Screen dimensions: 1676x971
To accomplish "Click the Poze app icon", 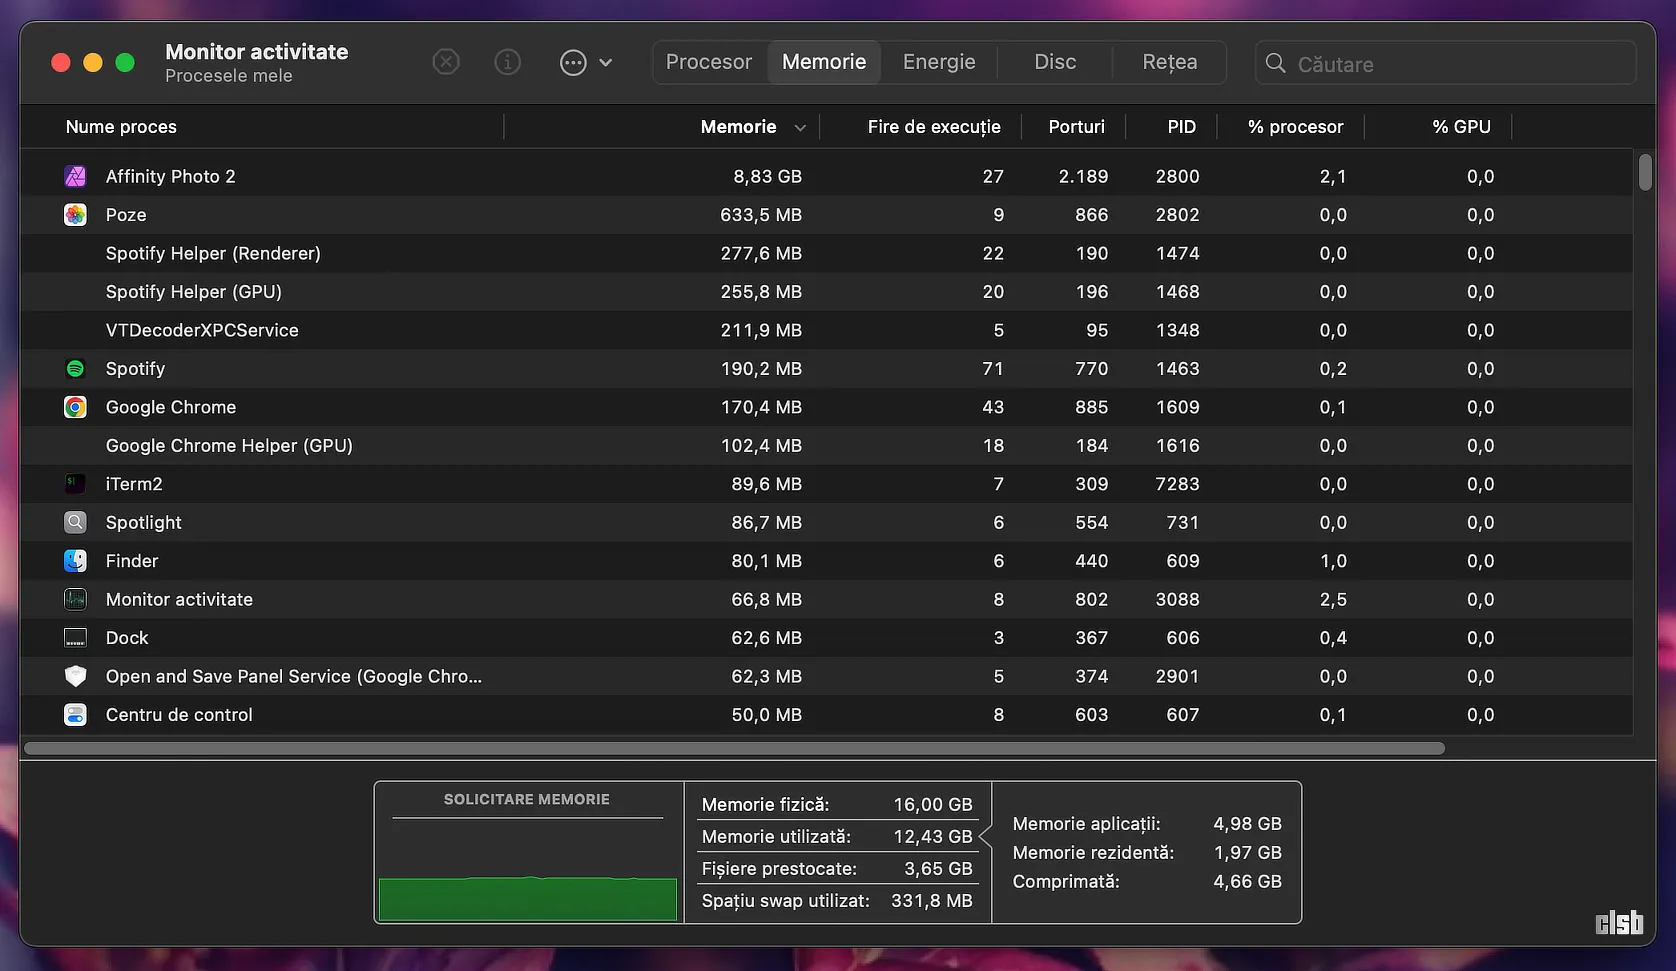I will (75, 215).
